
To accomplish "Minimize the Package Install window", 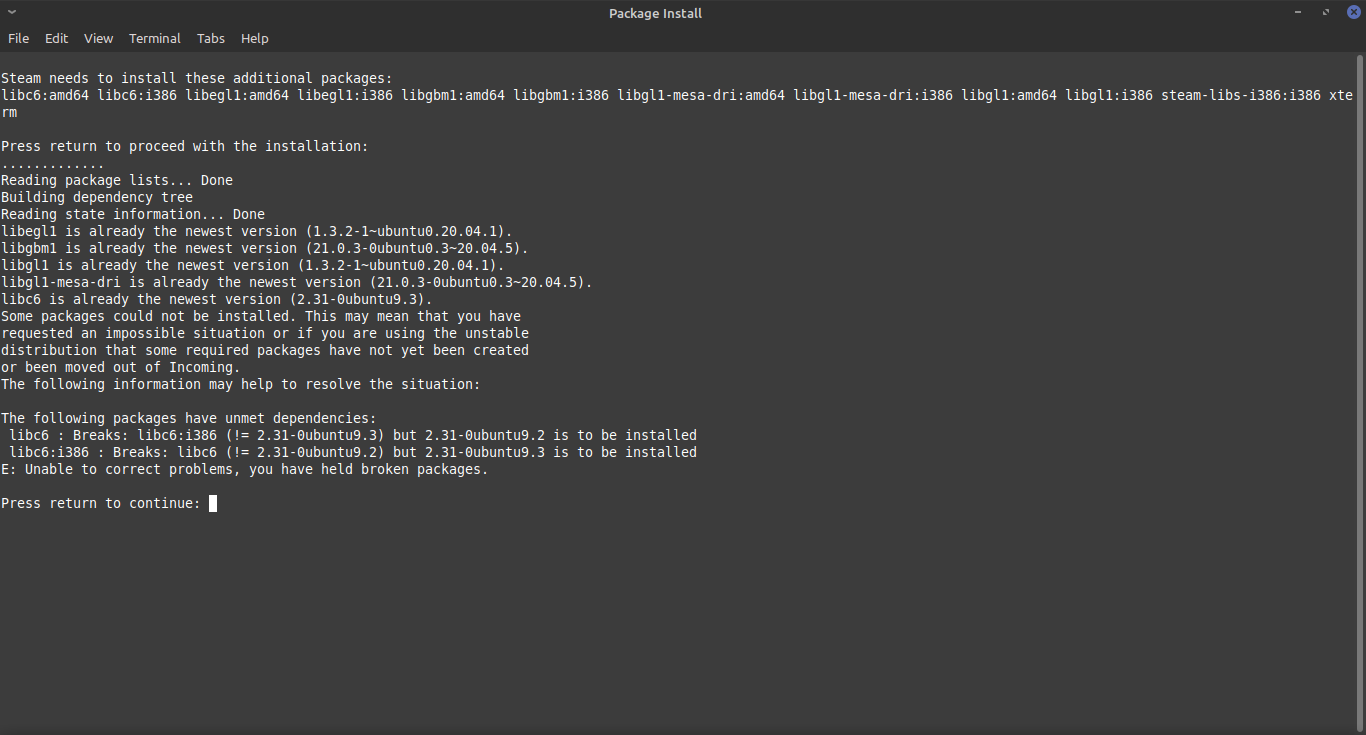I will coord(1298,13).
